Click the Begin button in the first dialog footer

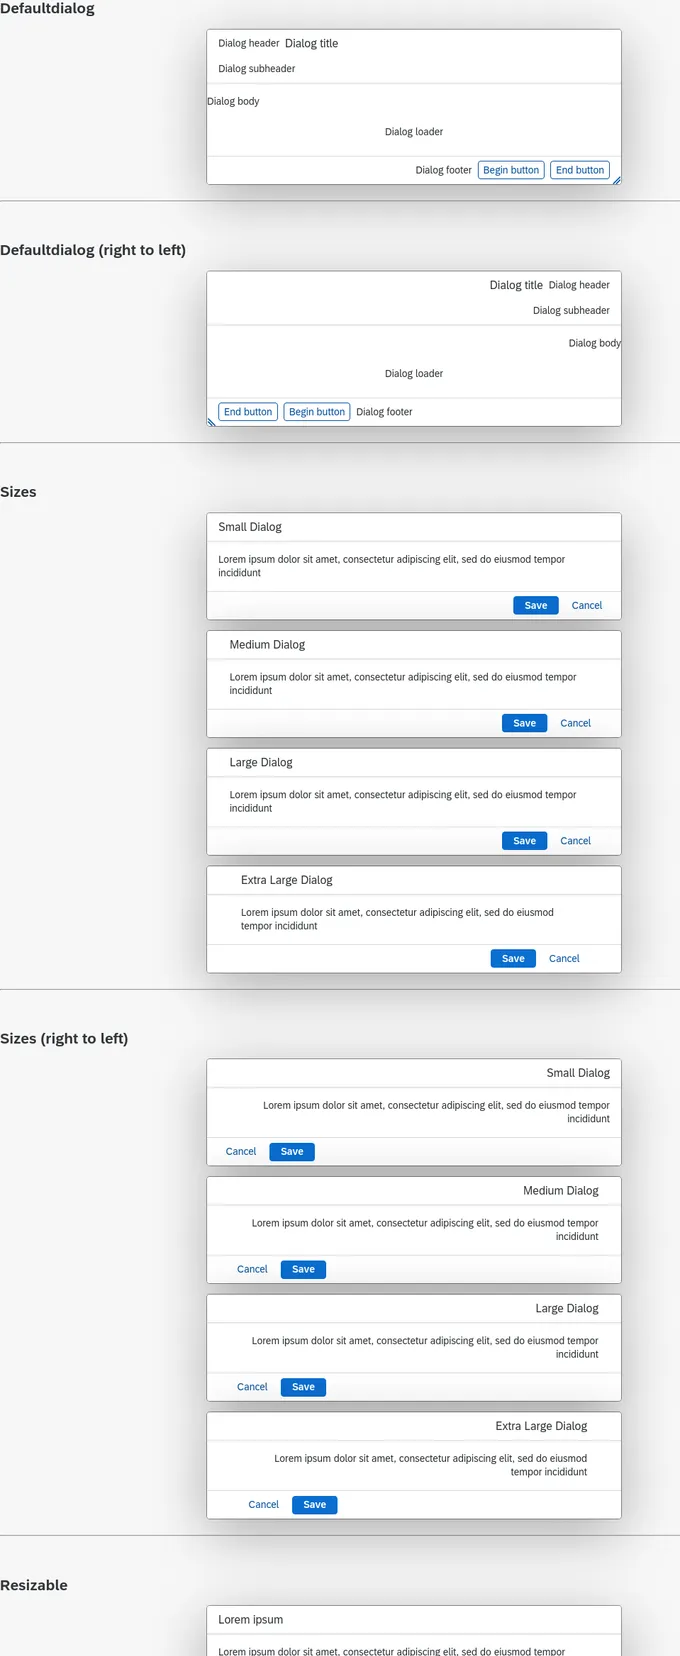511,170
